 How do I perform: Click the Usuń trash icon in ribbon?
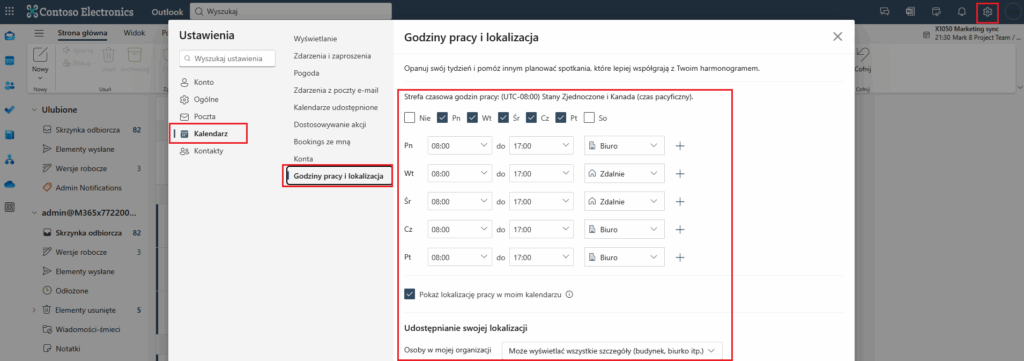point(108,55)
